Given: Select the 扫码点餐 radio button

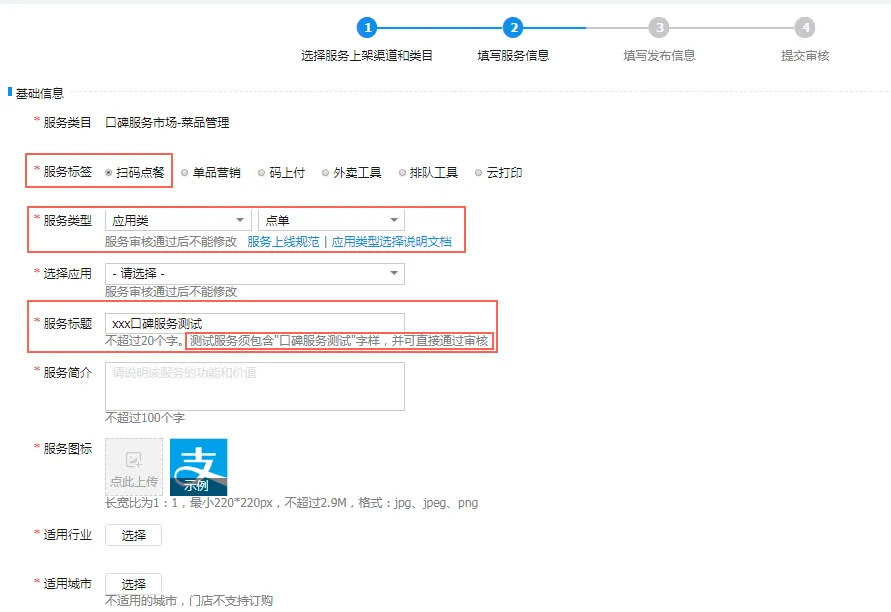Looking at the screenshot, I should (x=109, y=173).
